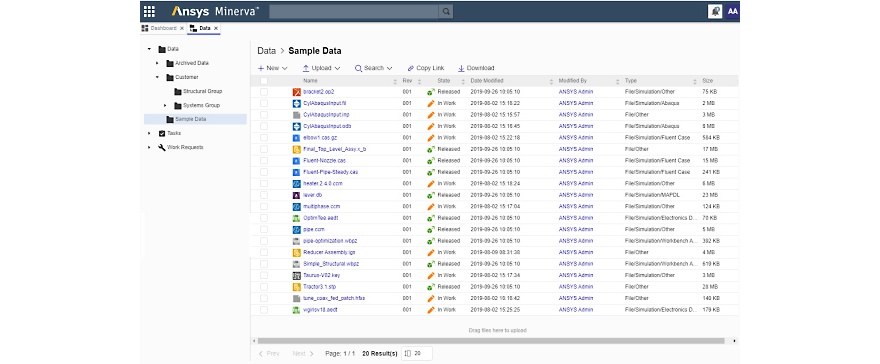Screen dimensions: 880x364
Task: Click the heater.2.4.0.ccm file icon
Action: [297, 183]
